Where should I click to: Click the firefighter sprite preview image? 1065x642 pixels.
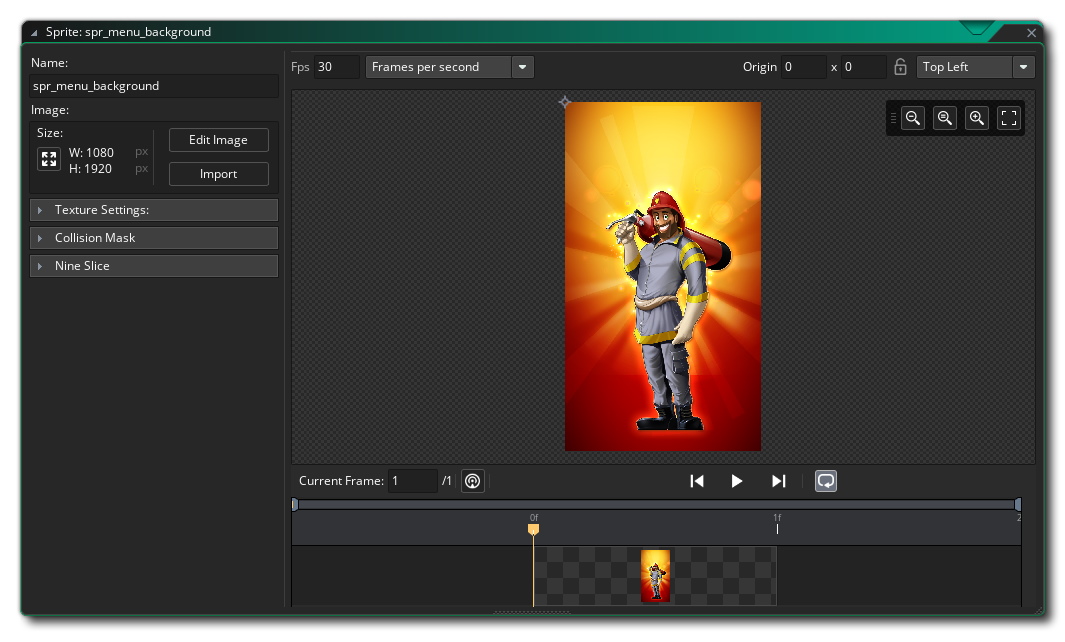[x=663, y=277]
